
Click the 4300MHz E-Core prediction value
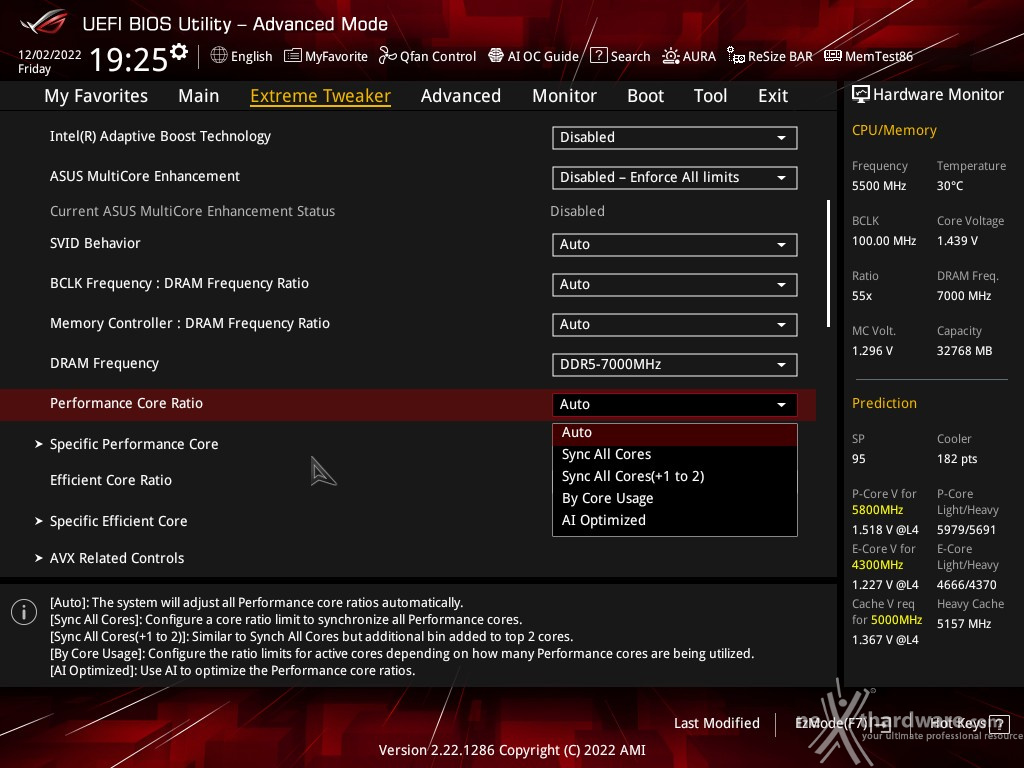[x=877, y=565]
